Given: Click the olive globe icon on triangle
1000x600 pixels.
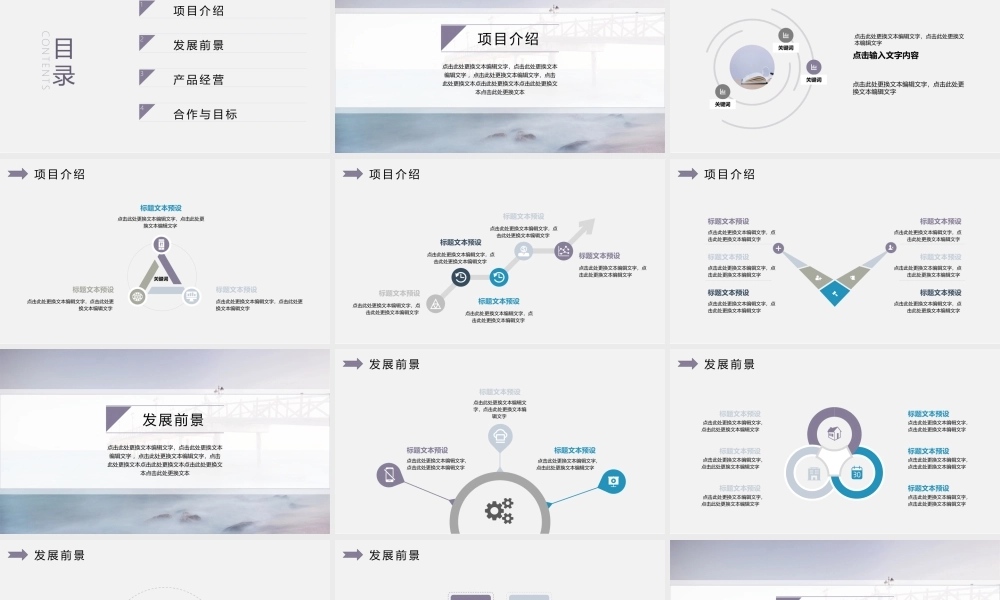Looking at the screenshot, I should point(138,296).
